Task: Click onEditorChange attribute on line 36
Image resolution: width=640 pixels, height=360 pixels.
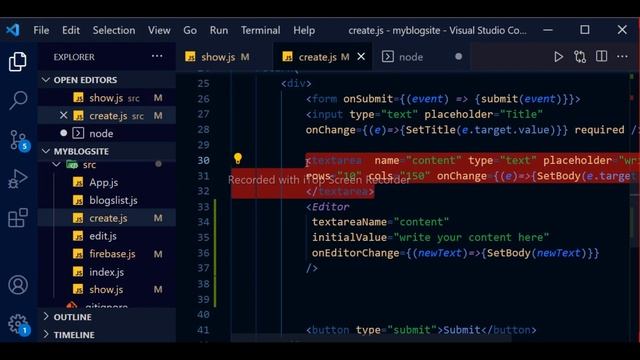Action: coord(355,253)
